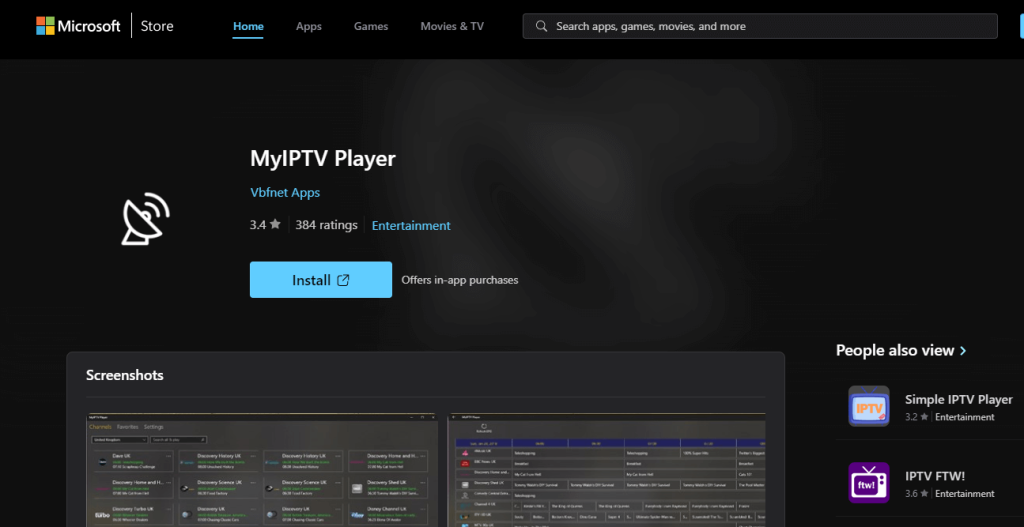This screenshot has width=1024, height=527.
Task: Switch to the Home tab
Action: (248, 26)
